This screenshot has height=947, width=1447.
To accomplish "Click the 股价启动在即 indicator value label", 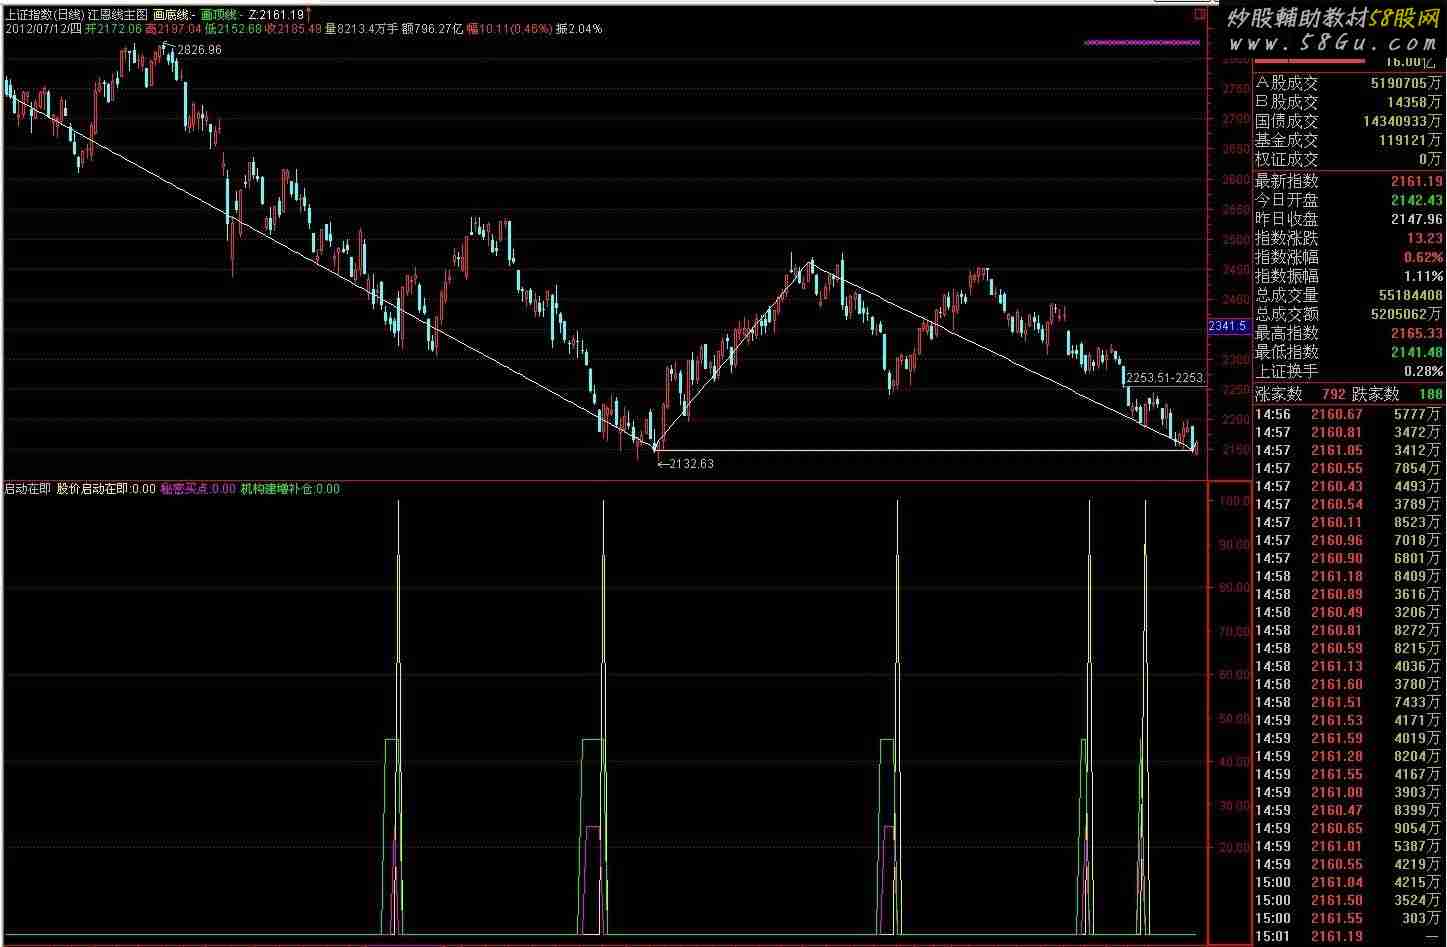I will [106, 489].
